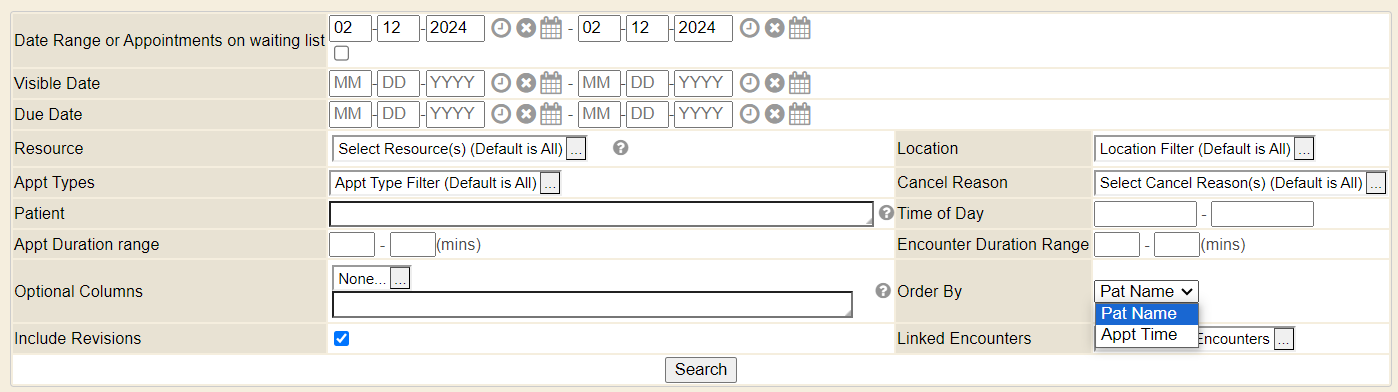Open the Appt Type Filter ellipsis button
This screenshot has height=392, width=1398.
point(551,183)
